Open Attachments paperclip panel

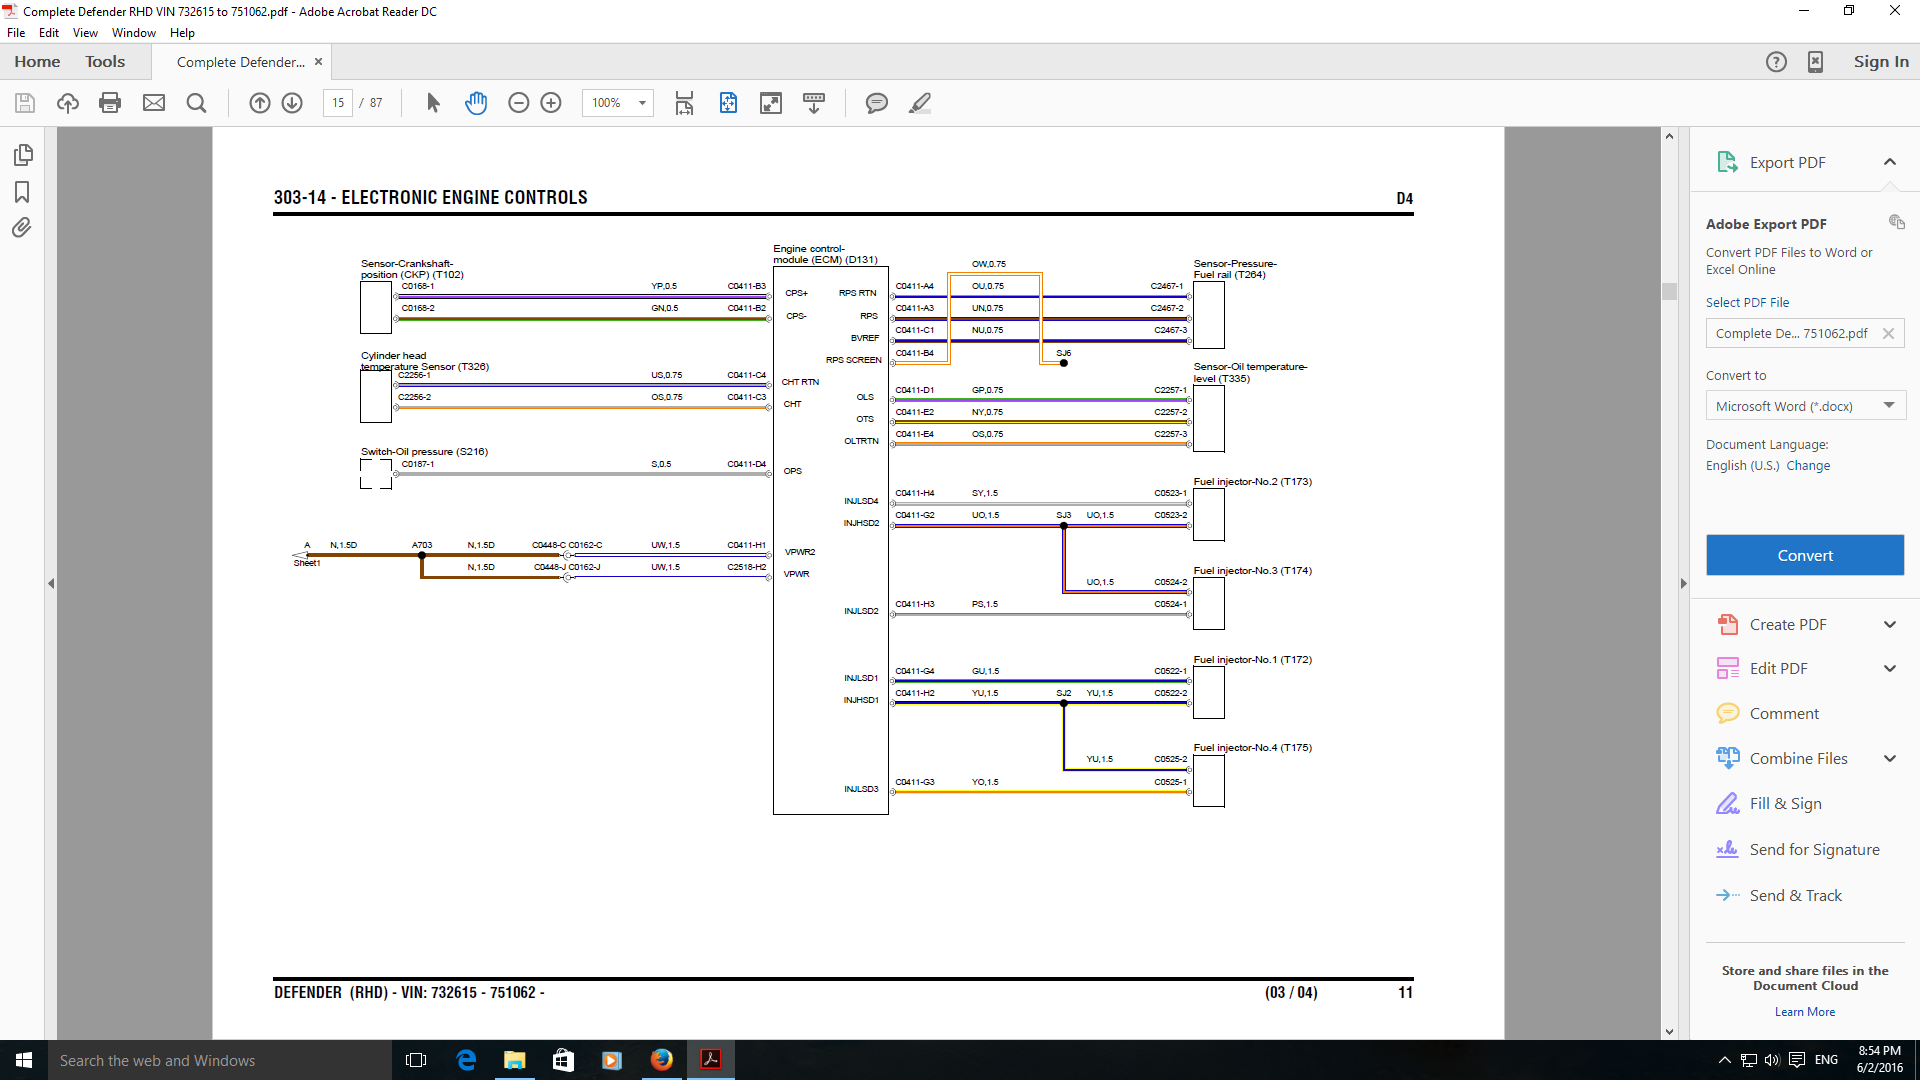tap(22, 228)
